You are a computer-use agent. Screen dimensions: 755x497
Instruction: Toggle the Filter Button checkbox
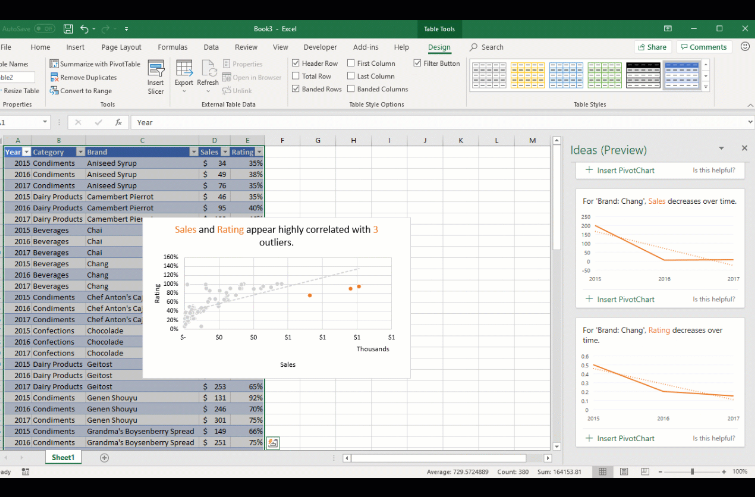(417, 63)
